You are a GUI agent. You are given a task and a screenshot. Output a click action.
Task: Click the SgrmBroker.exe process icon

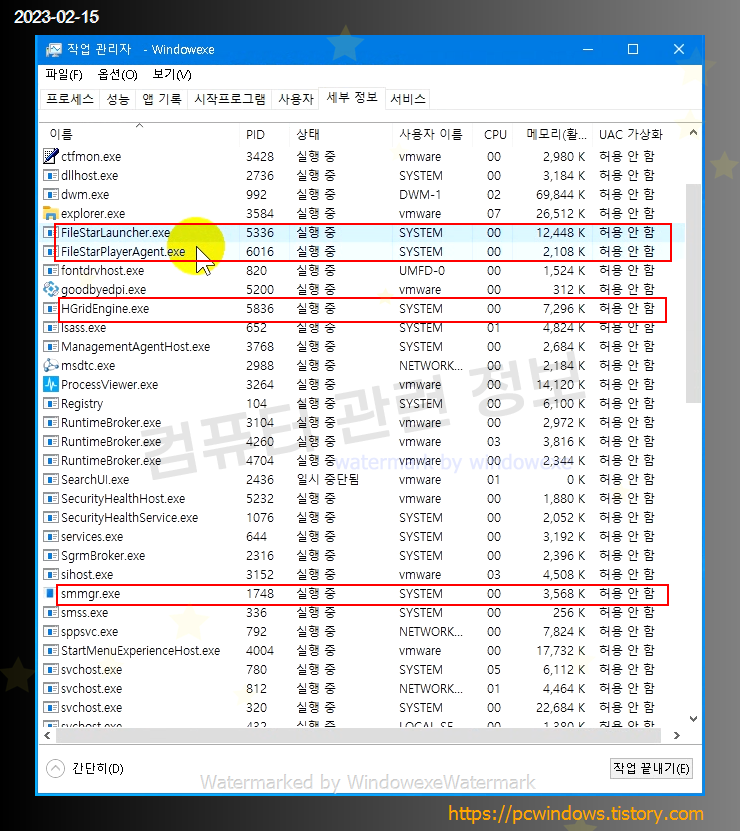click(x=50, y=555)
